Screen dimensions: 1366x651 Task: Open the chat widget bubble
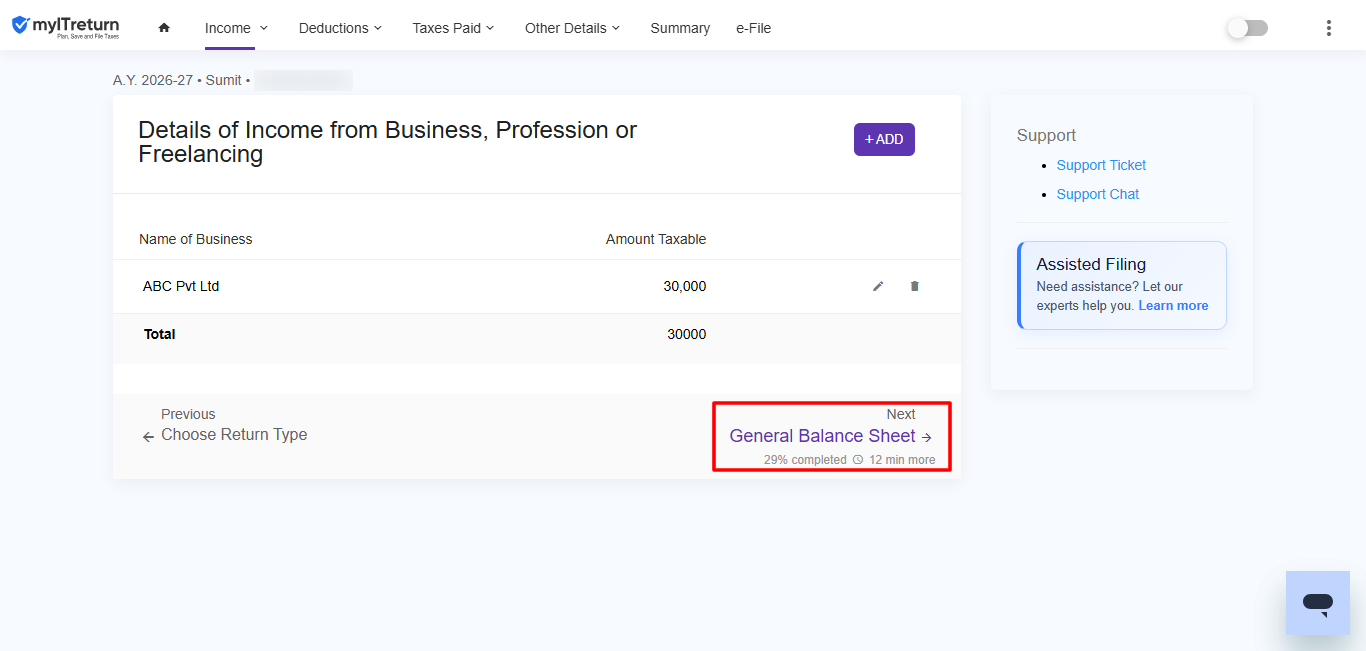point(1317,603)
